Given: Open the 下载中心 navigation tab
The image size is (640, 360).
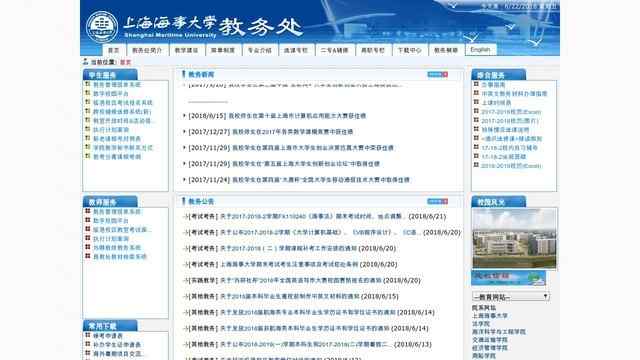Looking at the screenshot, I should pyautogui.click(x=409, y=50).
